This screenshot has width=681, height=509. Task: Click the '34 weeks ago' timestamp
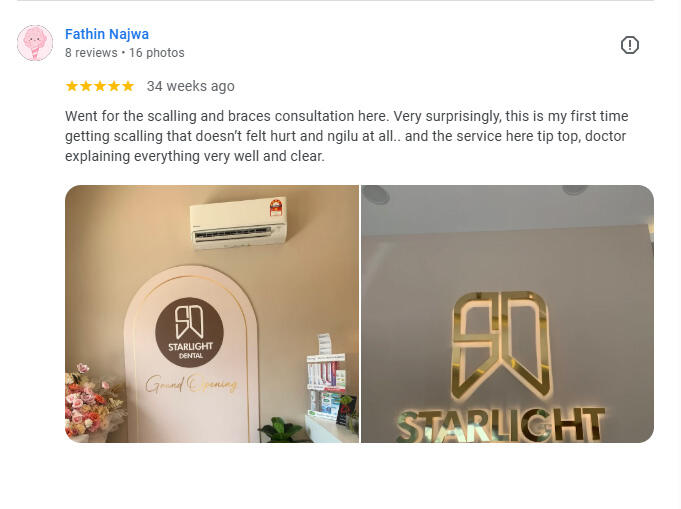[x=191, y=86]
